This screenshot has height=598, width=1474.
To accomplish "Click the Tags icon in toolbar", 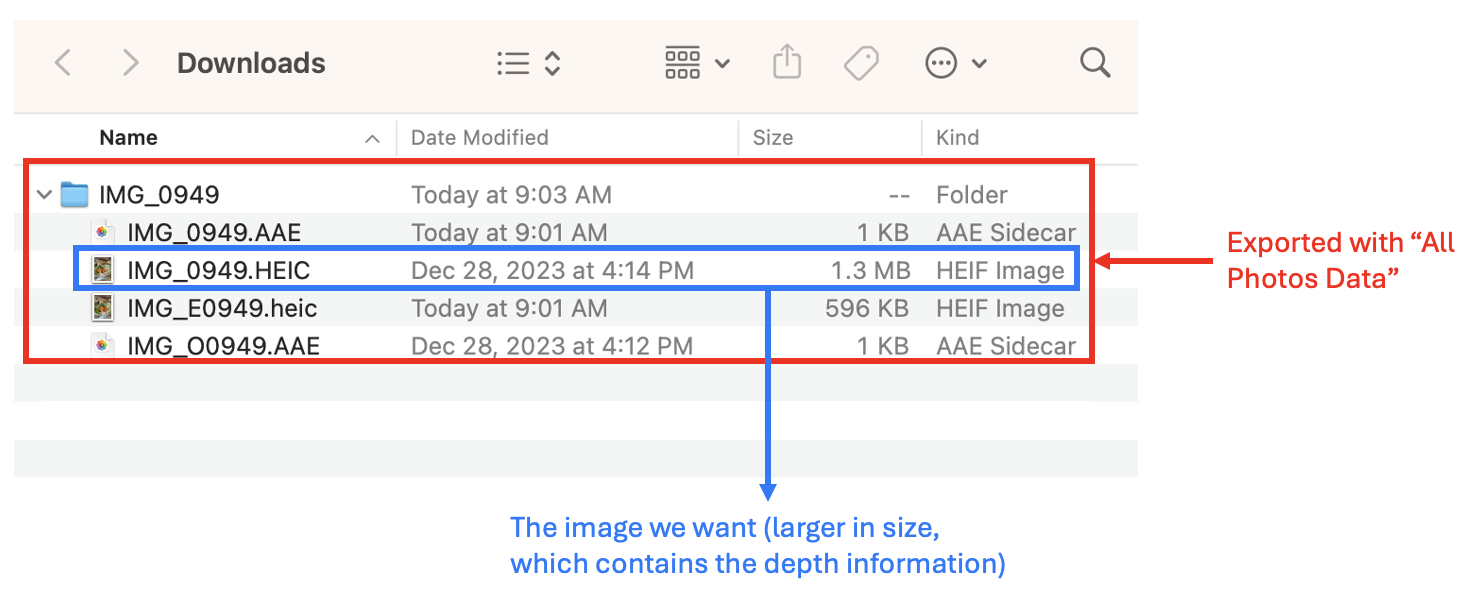I will click(x=860, y=64).
